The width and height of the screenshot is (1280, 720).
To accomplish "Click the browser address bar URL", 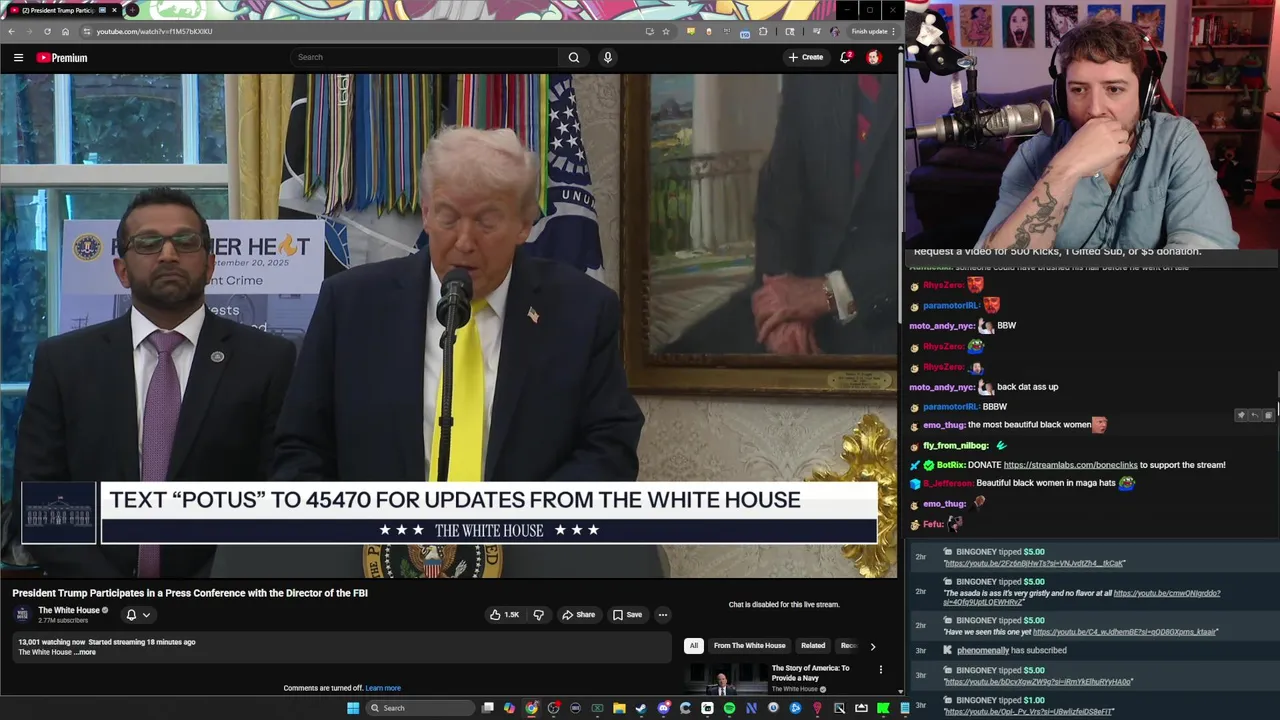I will (154, 31).
